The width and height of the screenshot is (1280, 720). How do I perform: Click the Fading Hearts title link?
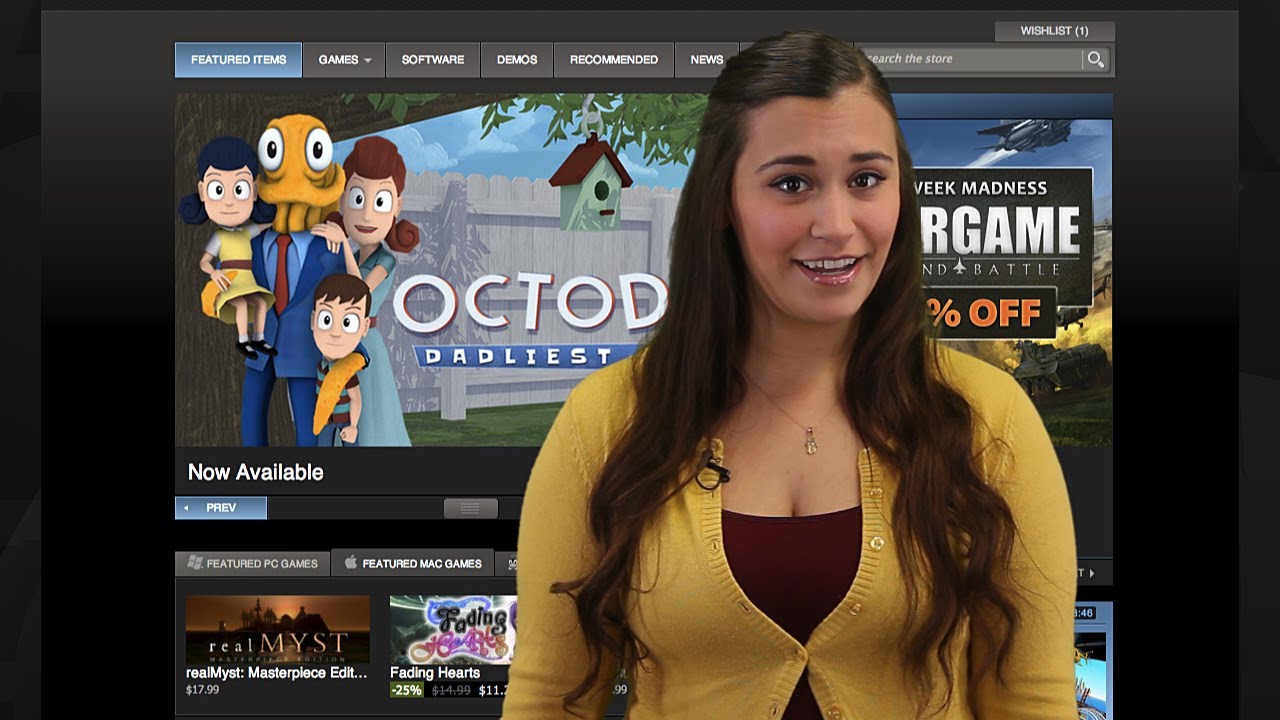tap(435, 673)
